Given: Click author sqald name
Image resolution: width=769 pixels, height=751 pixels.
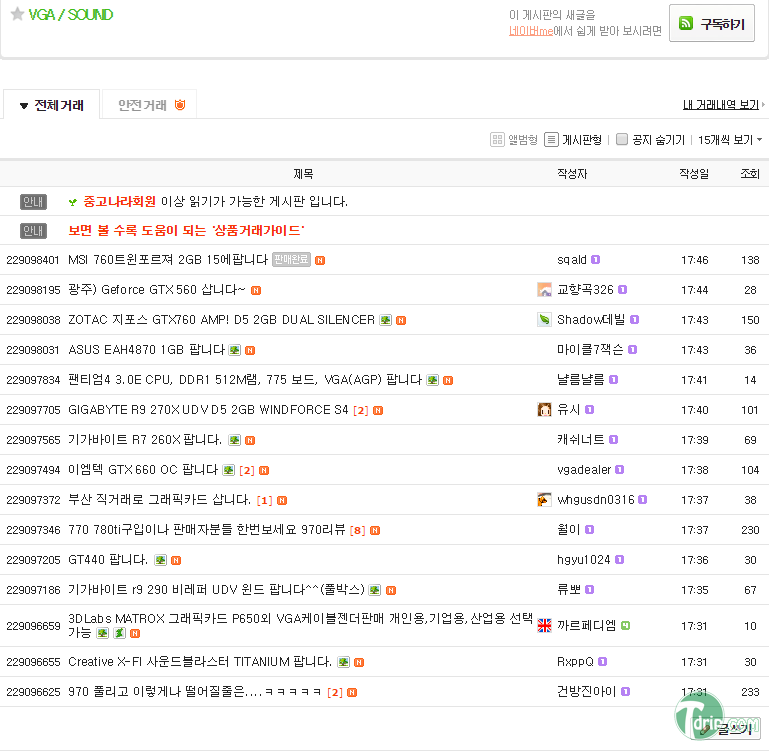Looking at the screenshot, I should (572, 259).
